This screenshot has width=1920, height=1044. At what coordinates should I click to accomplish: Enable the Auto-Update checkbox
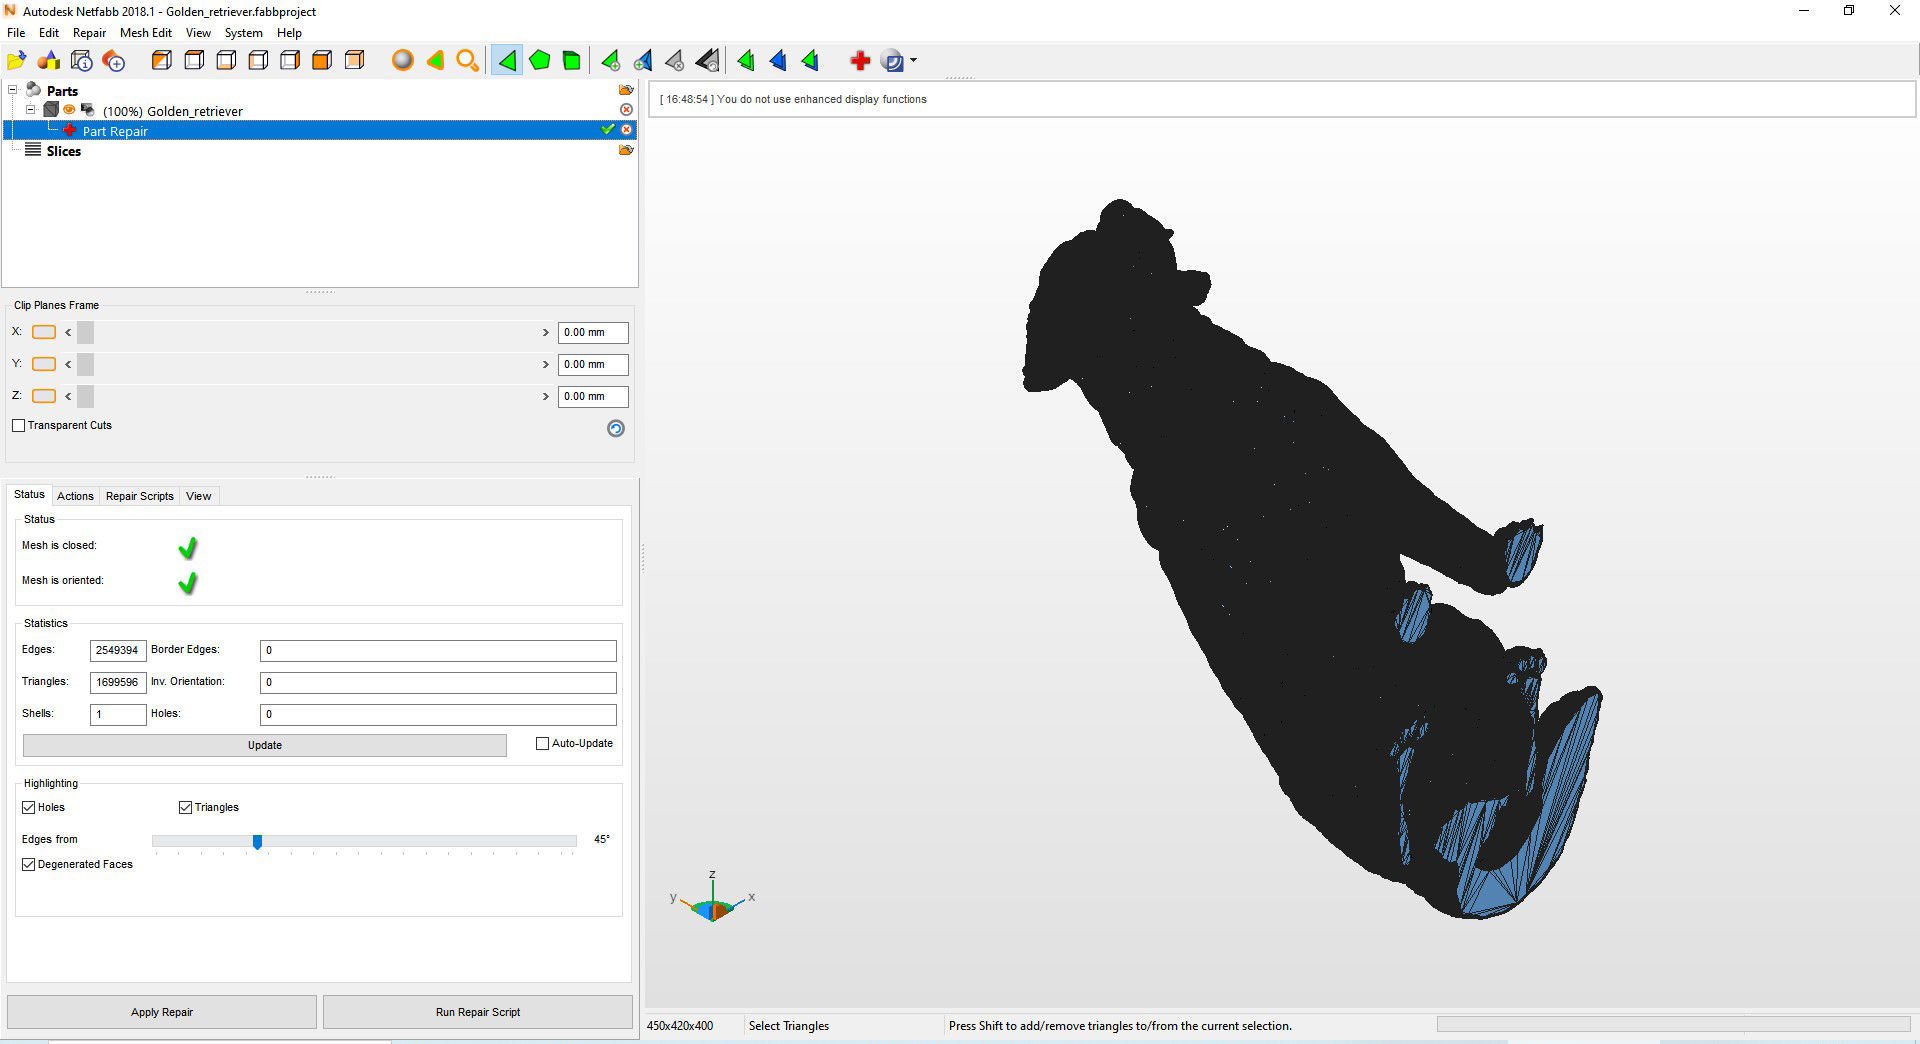tap(543, 744)
